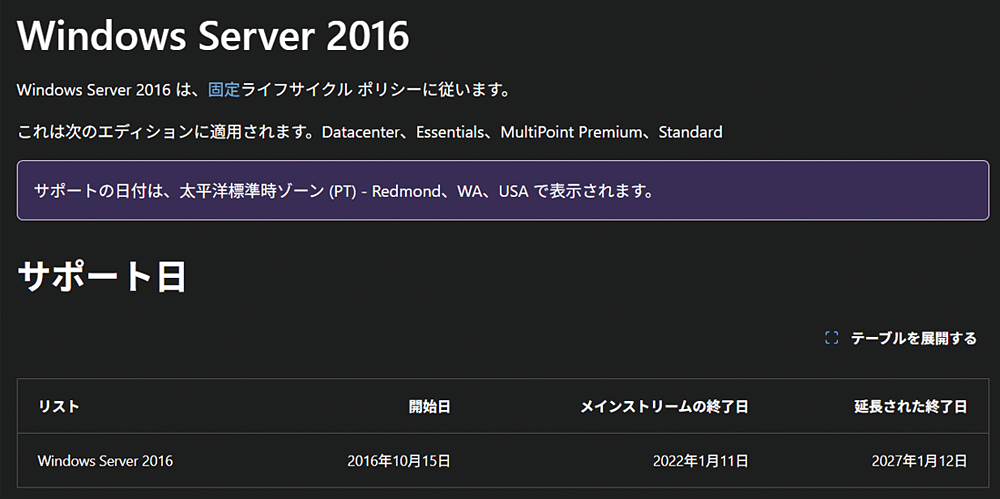1000x499 pixels.
Task: Select the 開始日 column header
Action: point(429,406)
